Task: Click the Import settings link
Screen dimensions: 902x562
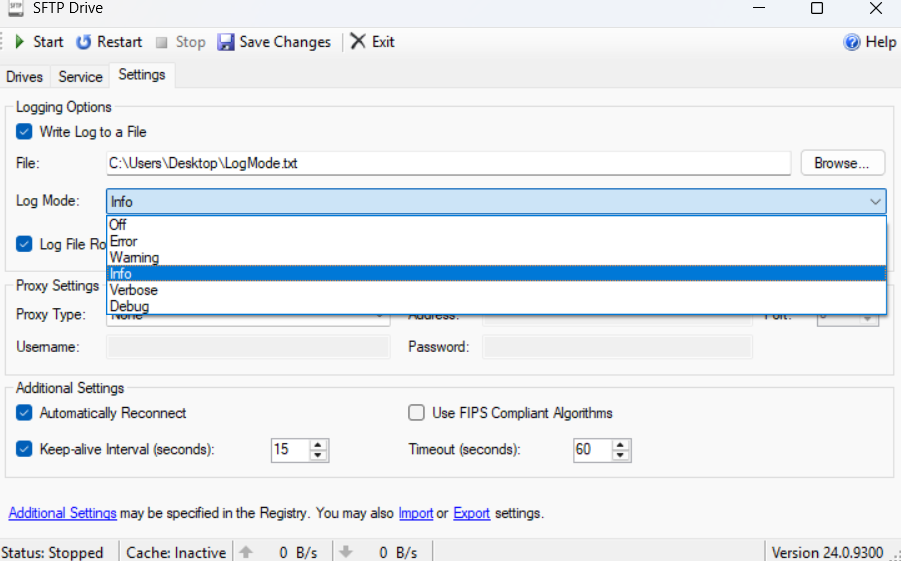Action: [415, 513]
